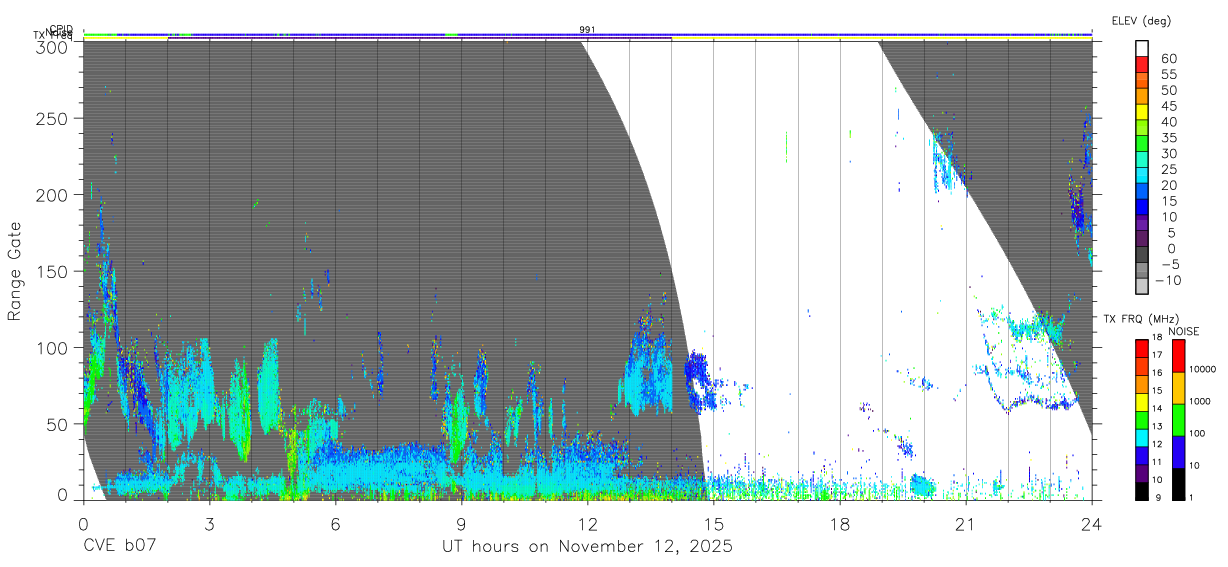The width and height of the screenshot is (1228, 567).
Task: Select the red 17–18 MHz TX FRQ swatch
Action: [x=1142, y=348]
